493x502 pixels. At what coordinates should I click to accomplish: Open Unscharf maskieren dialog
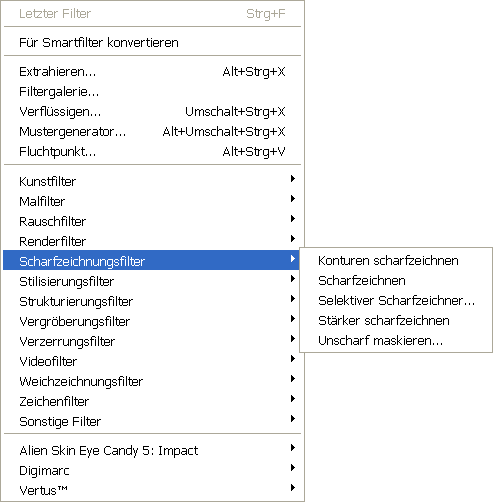(x=396, y=341)
